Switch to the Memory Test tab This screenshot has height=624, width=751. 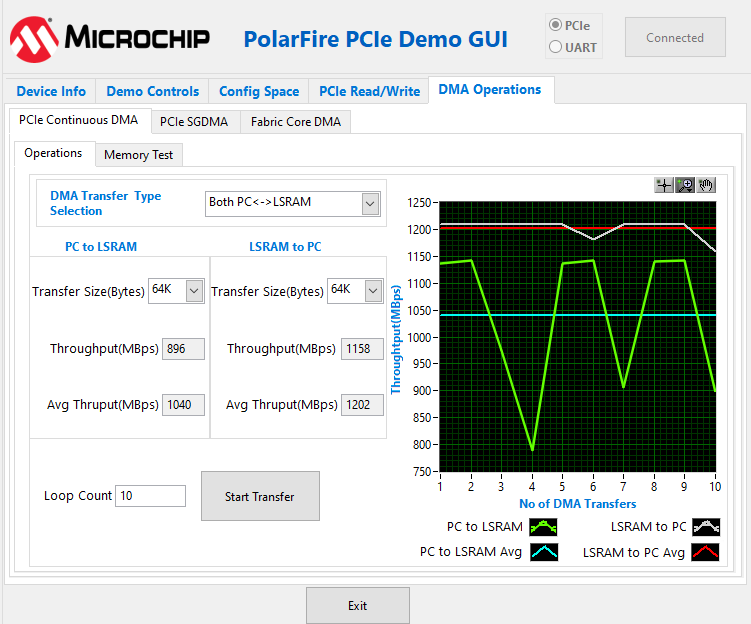[x=138, y=155]
